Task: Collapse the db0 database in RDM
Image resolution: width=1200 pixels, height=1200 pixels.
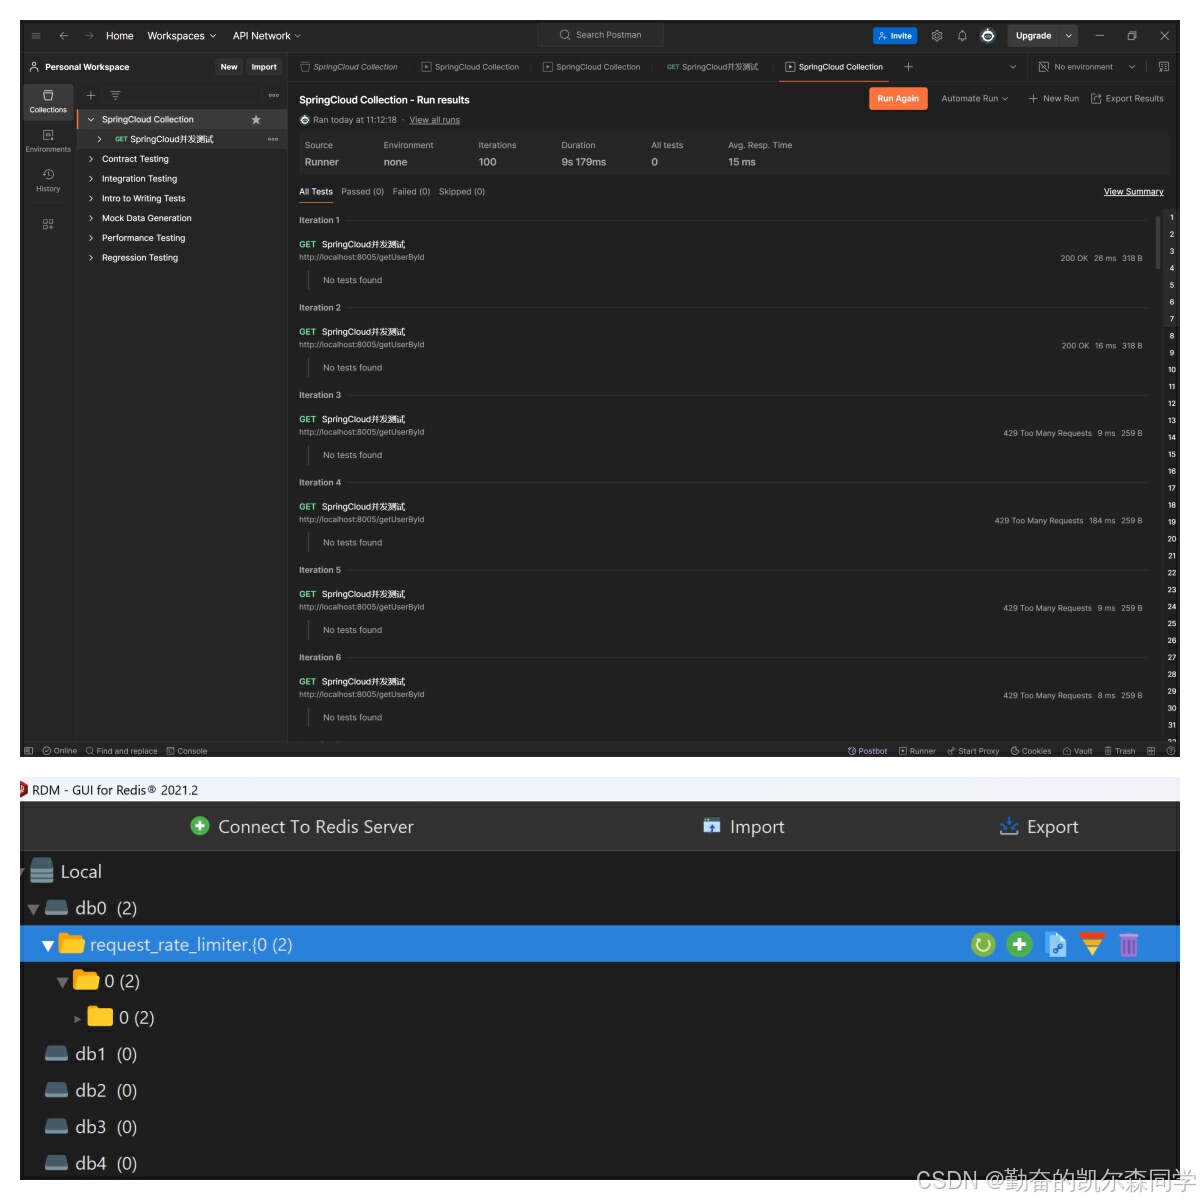Action: coord(33,909)
